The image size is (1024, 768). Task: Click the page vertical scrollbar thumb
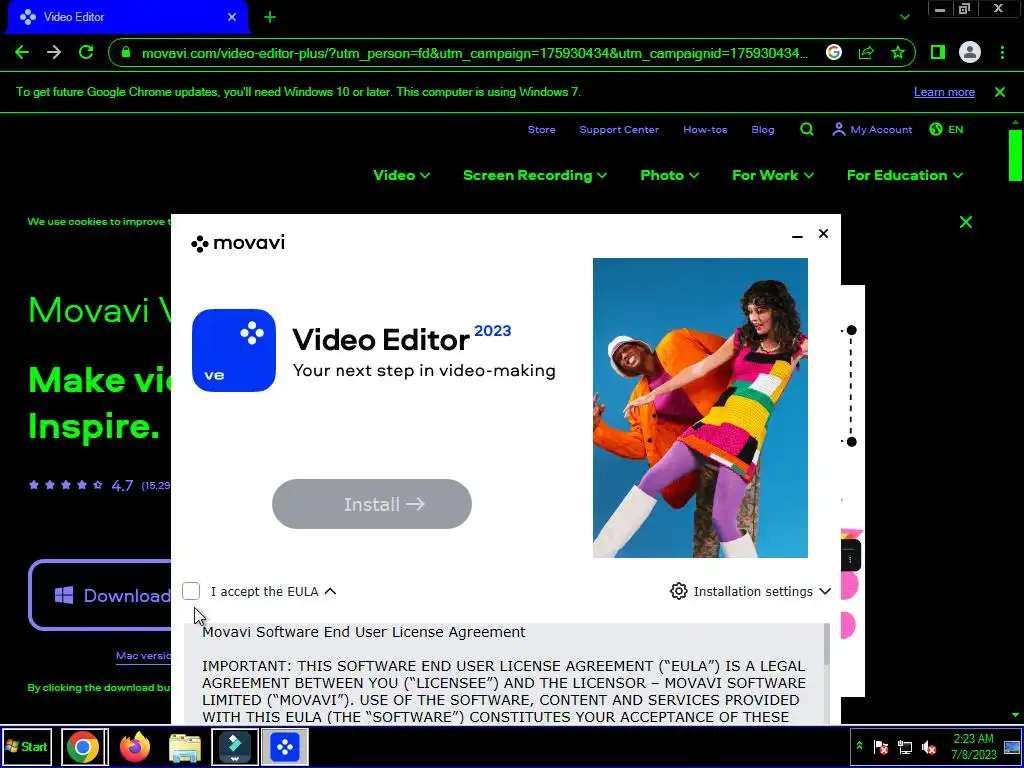coord(1015,155)
